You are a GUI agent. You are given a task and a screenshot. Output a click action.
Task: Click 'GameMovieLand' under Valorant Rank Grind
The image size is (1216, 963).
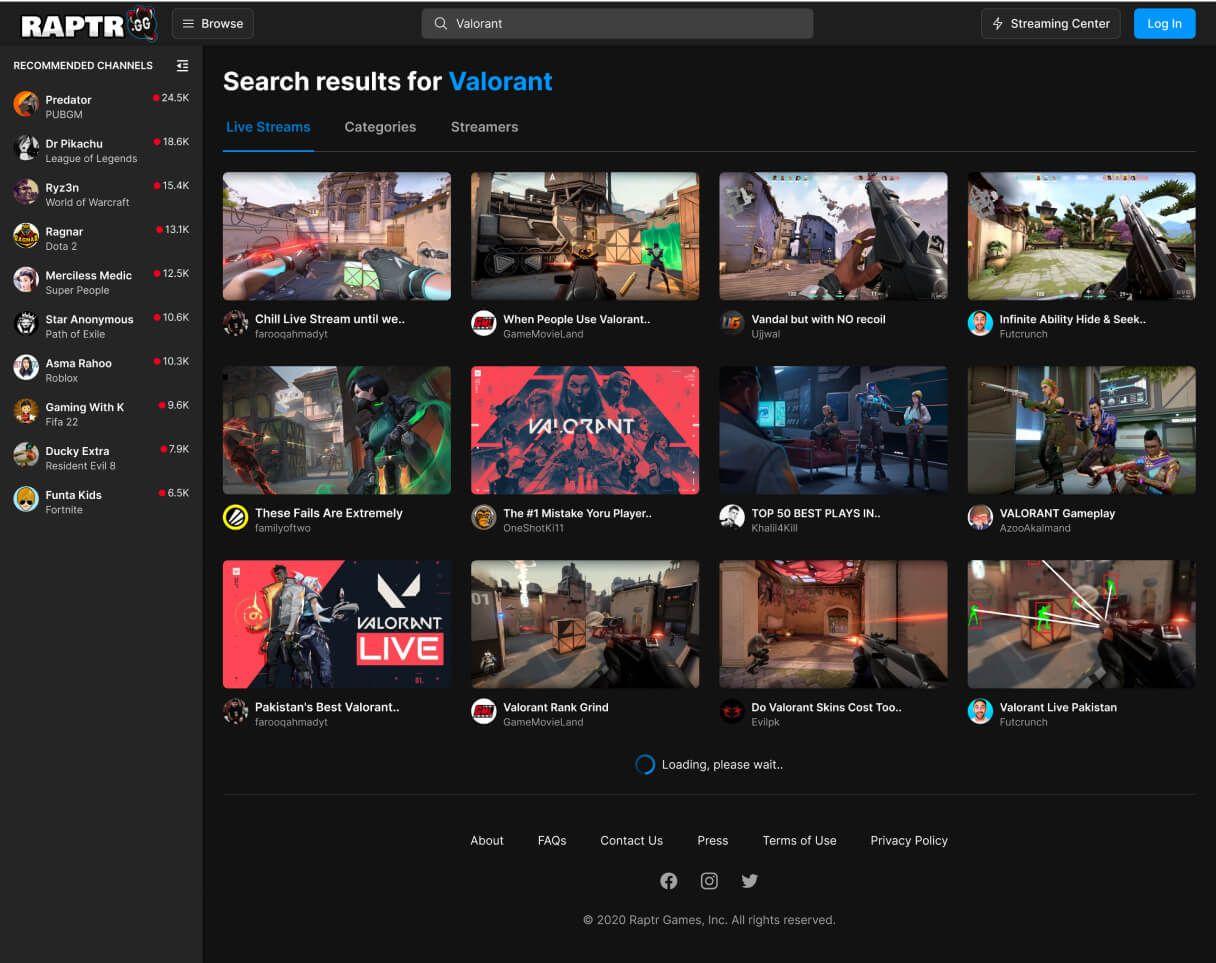[x=543, y=722]
